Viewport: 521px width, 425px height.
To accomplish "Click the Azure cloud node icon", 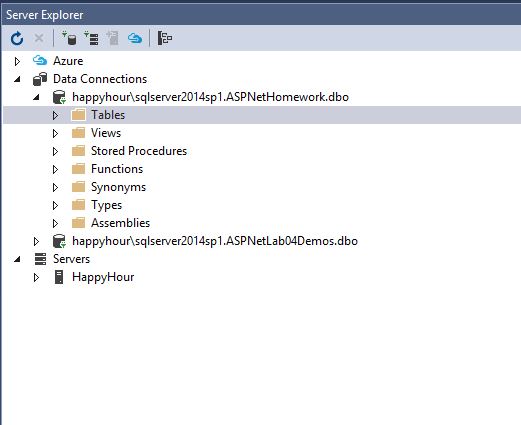I will click(40, 61).
